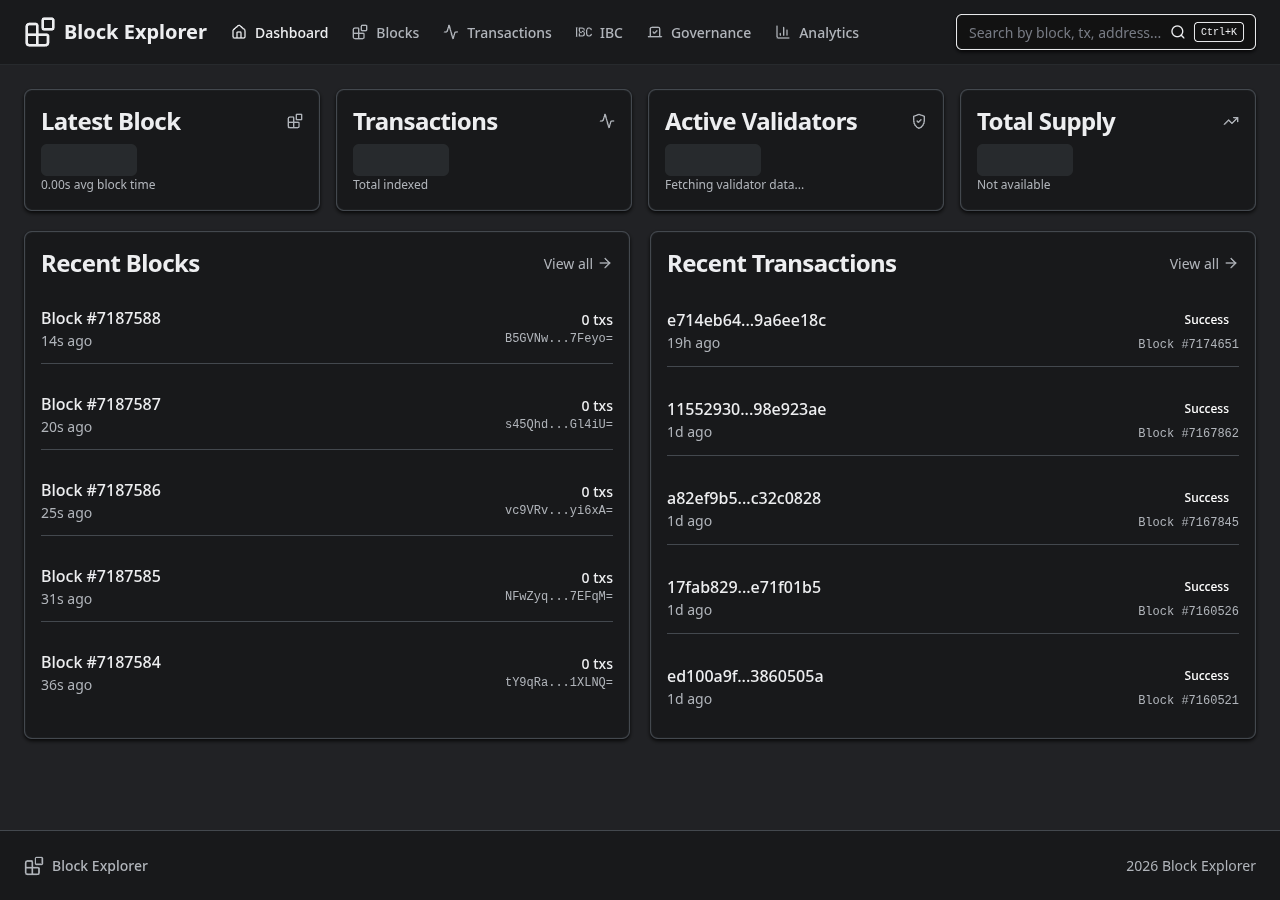Click hash s45Qhd...Gl4iU=
Image resolution: width=1280 pixels, height=900 pixels.
559,424
